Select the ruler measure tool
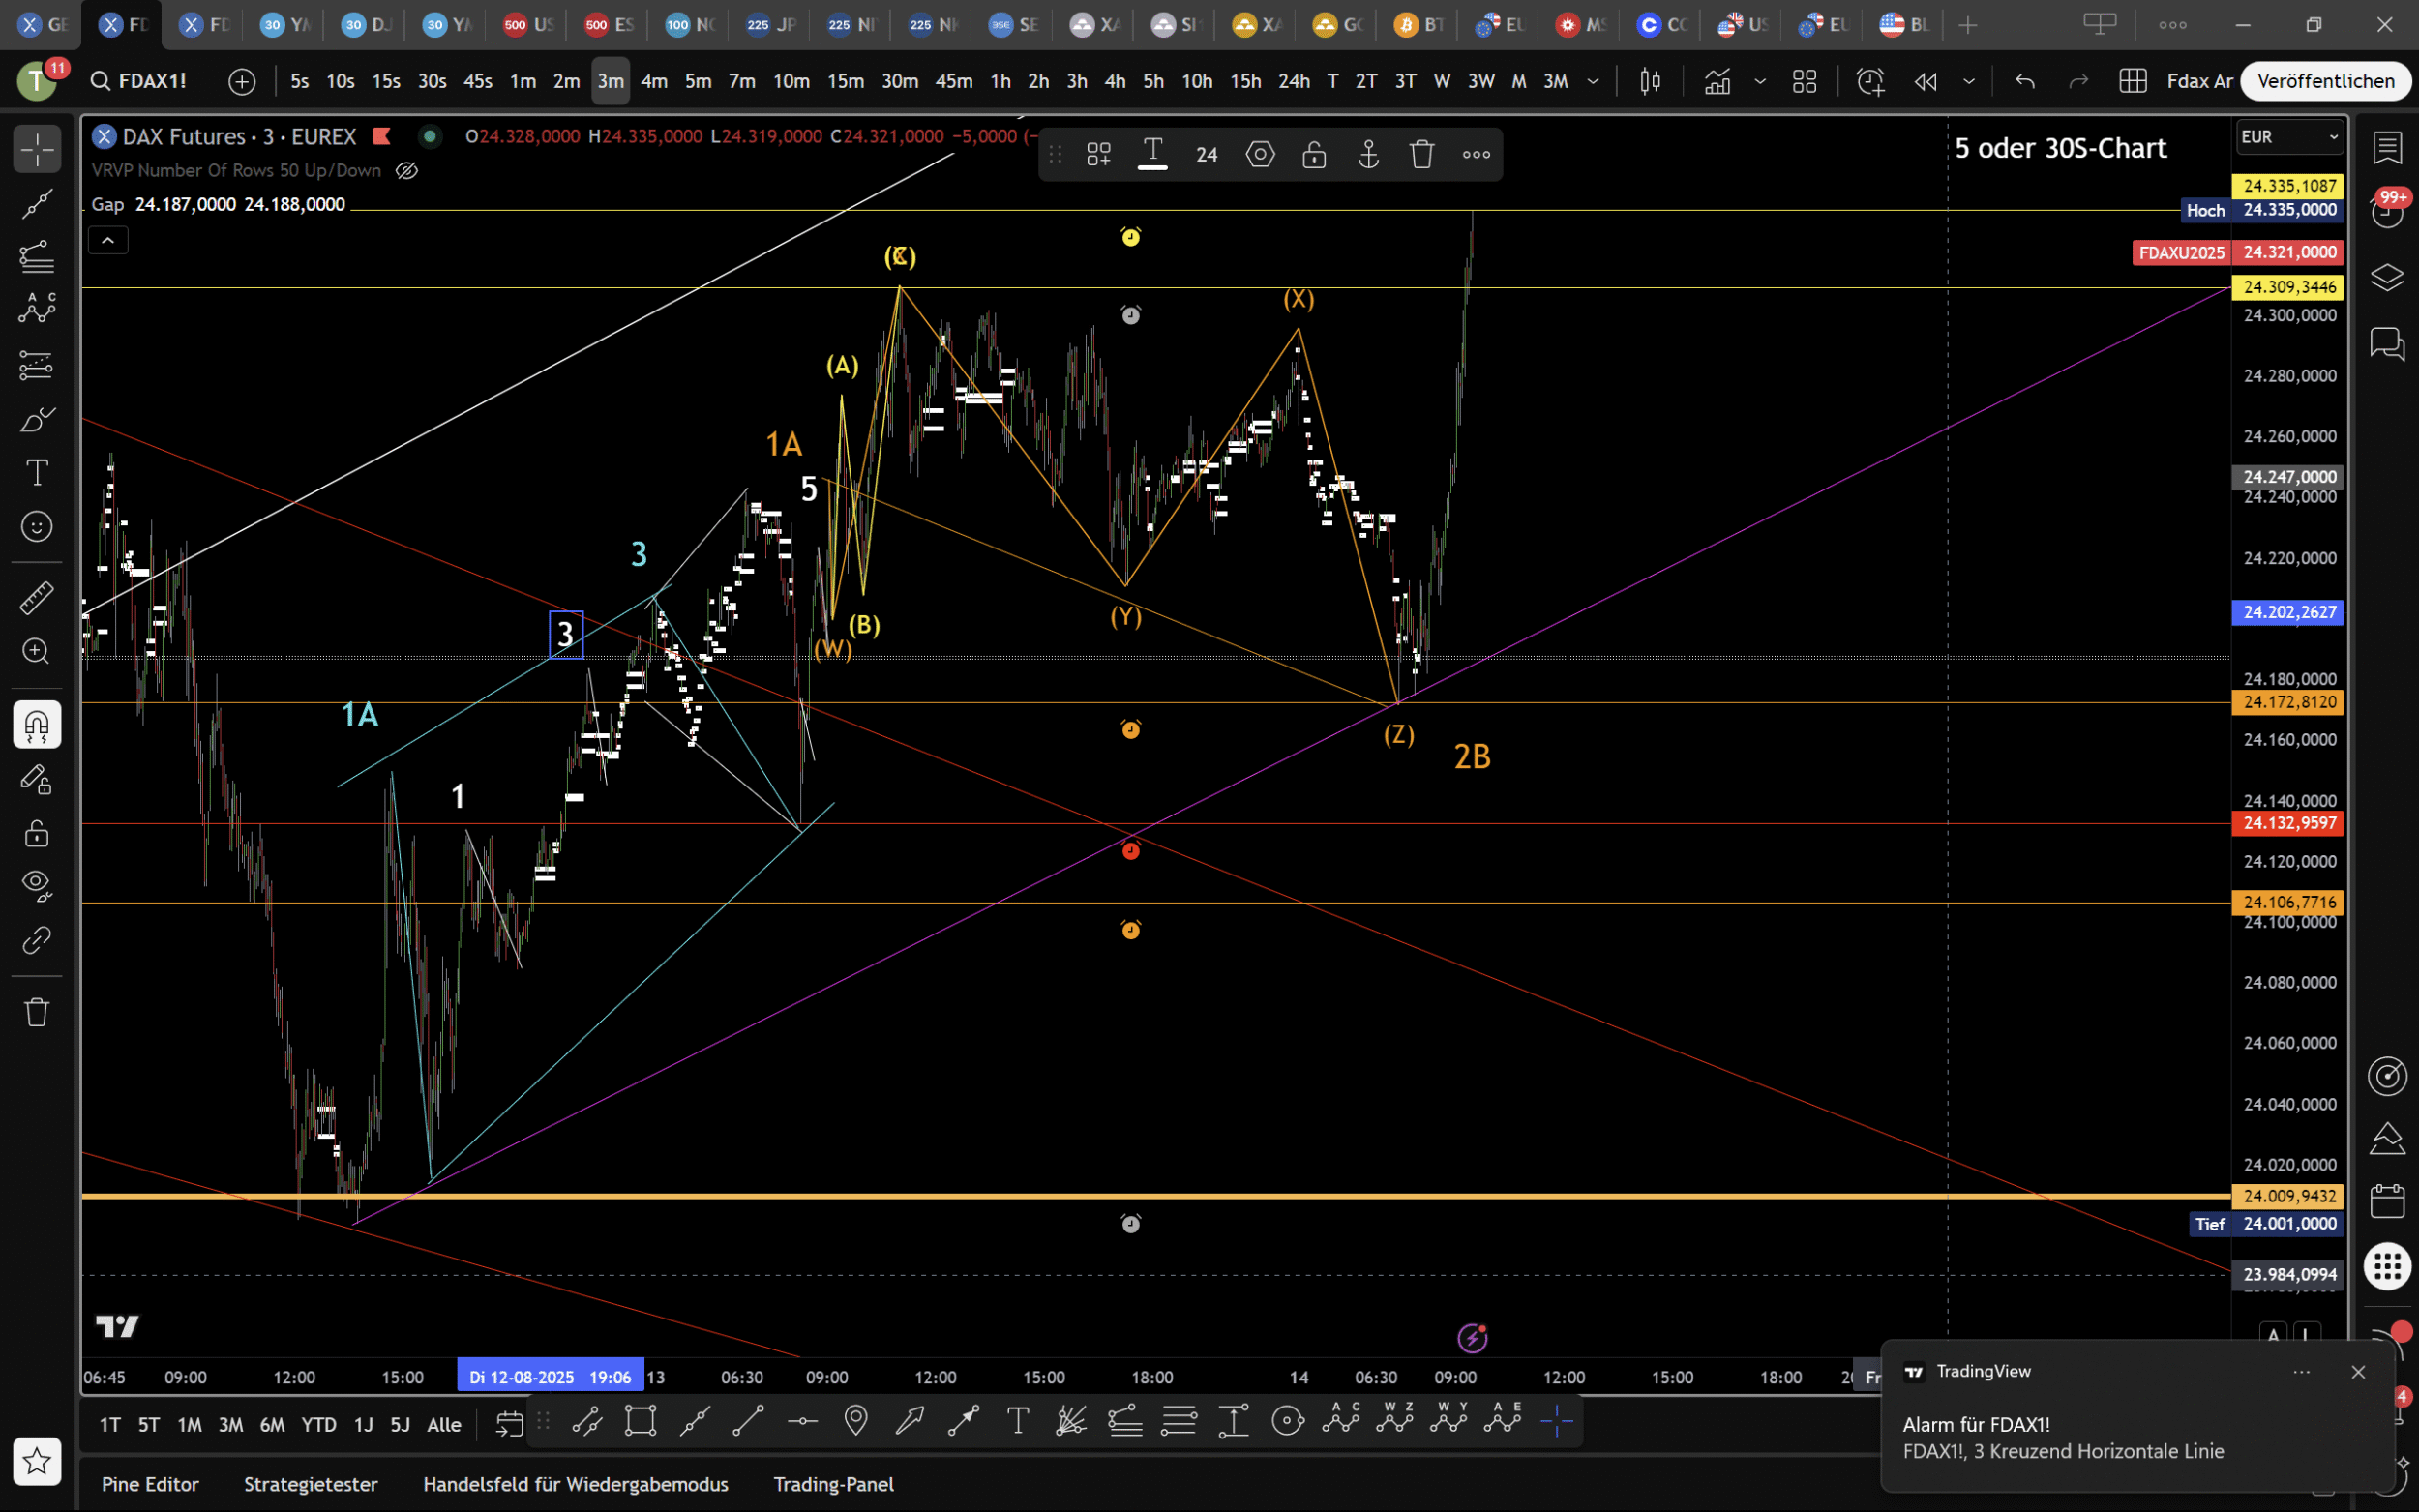 click(37, 598)
